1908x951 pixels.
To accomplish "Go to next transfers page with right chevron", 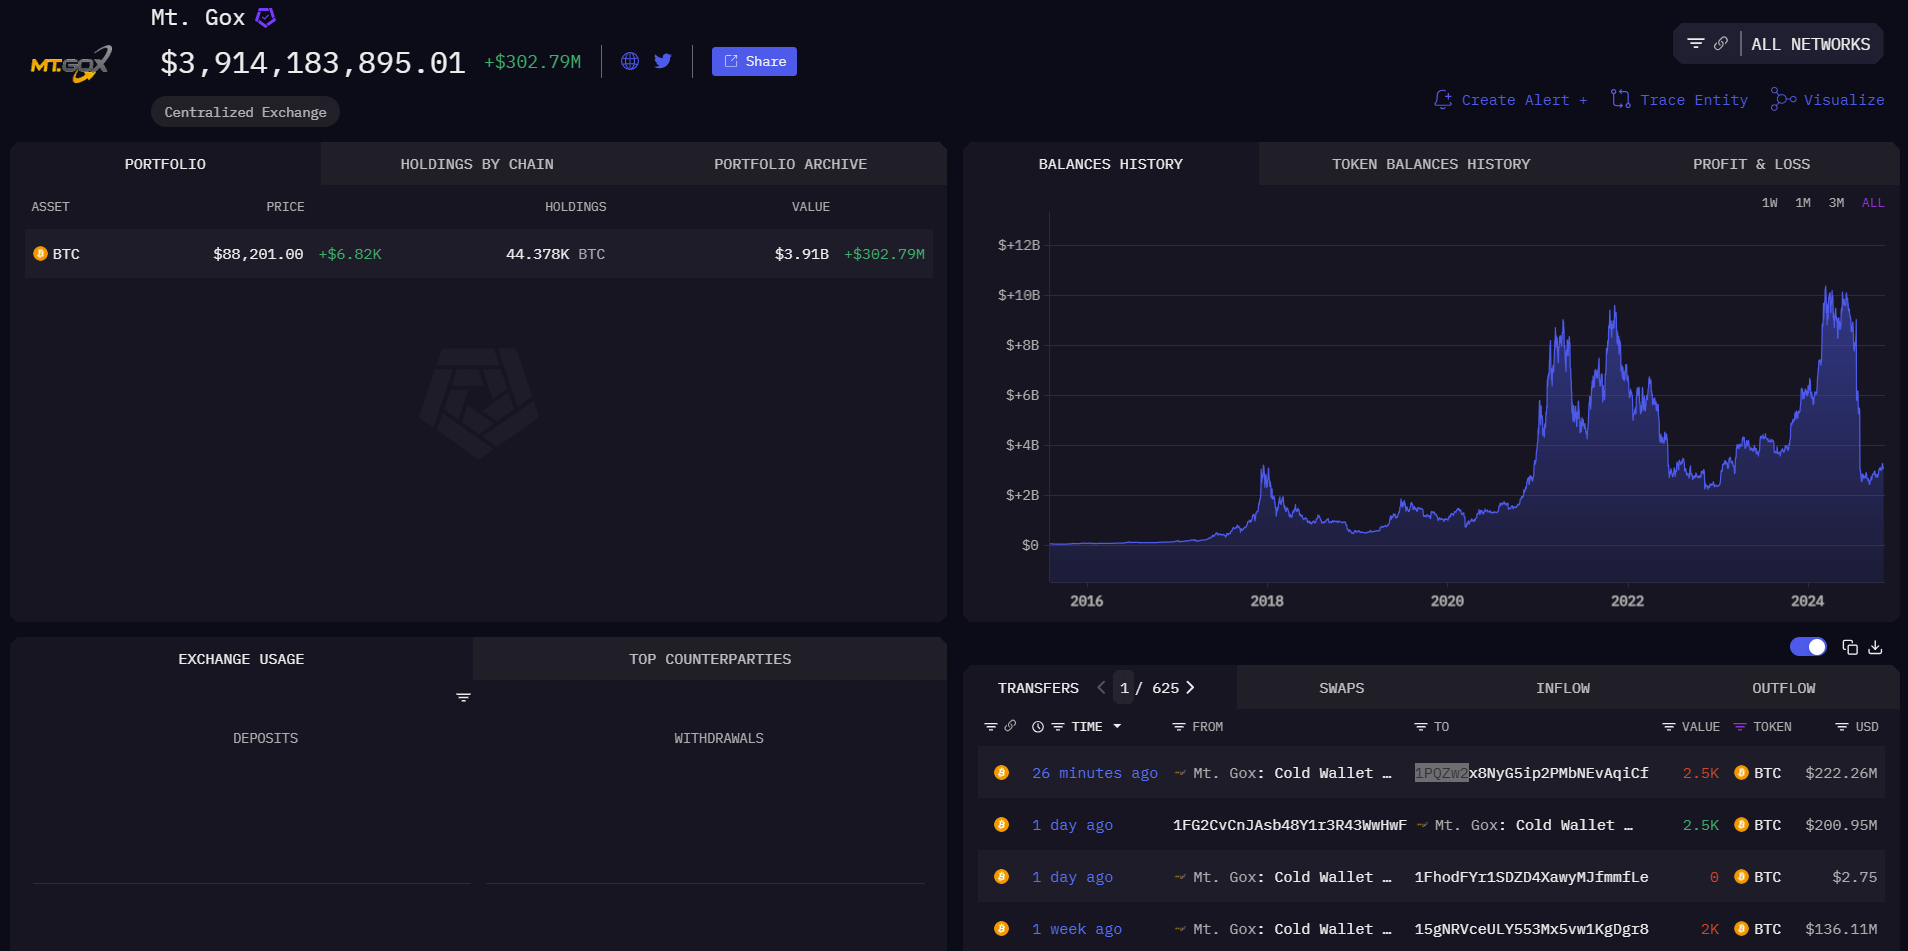I will point(1190,688).
